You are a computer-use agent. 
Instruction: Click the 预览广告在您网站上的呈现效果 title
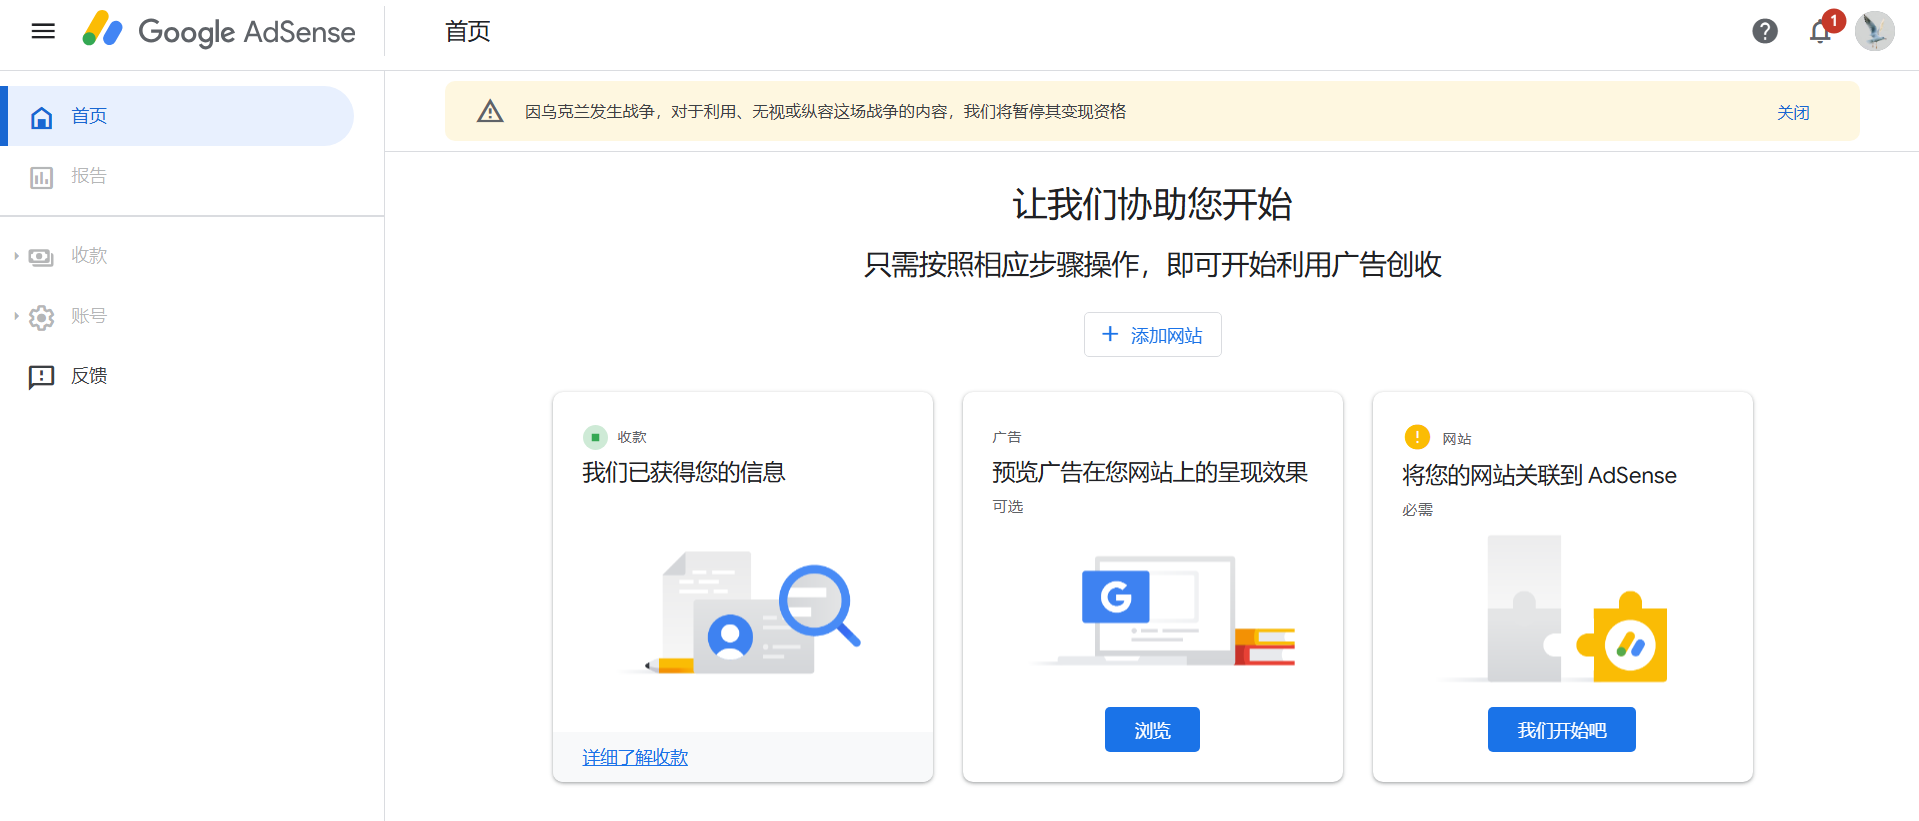pos(1150,472)
